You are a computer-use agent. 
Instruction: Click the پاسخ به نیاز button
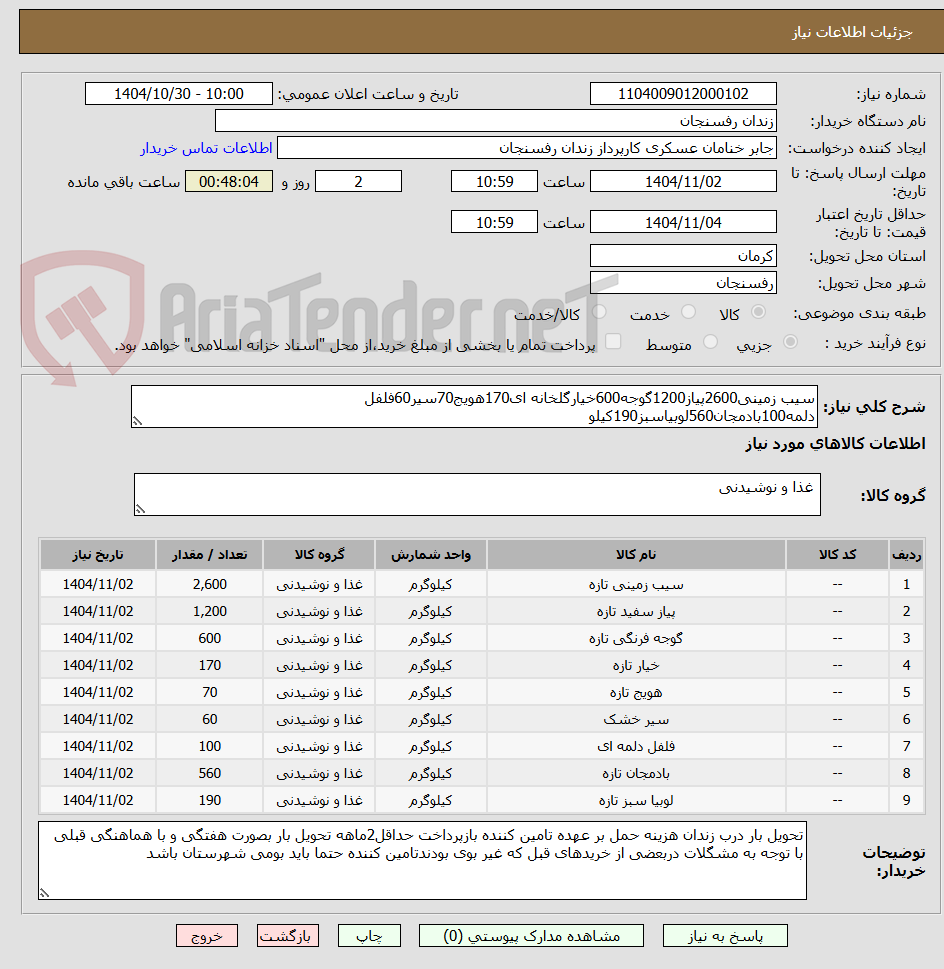[725, 936]
